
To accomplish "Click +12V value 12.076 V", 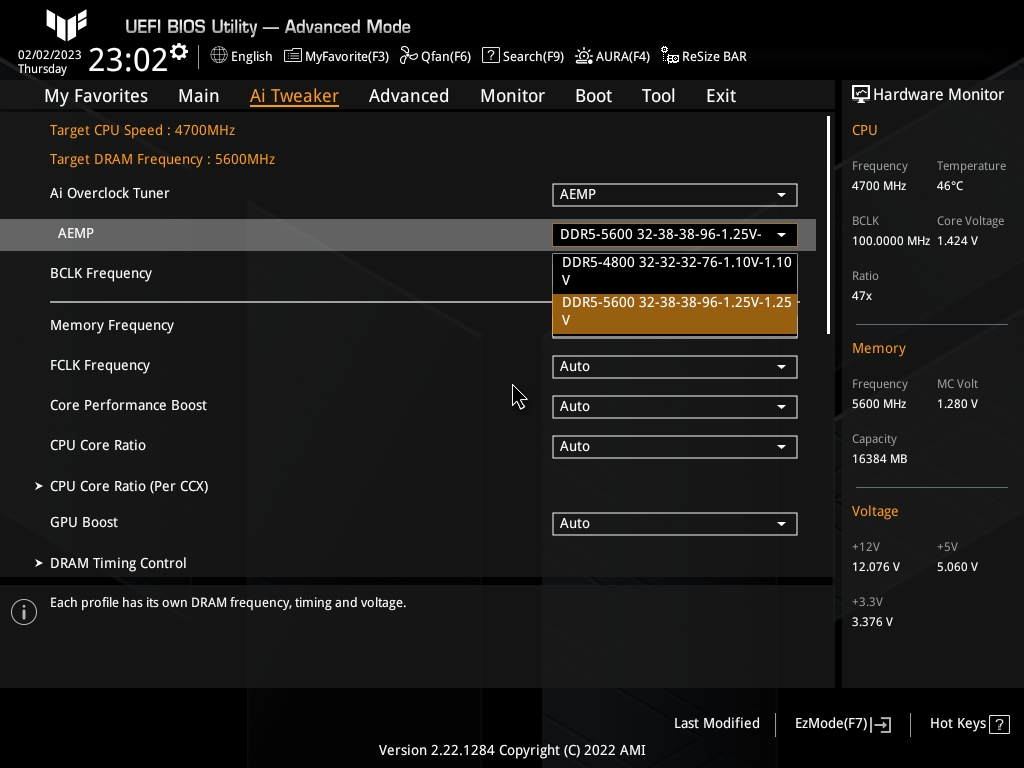I will (x=876, y=567).
